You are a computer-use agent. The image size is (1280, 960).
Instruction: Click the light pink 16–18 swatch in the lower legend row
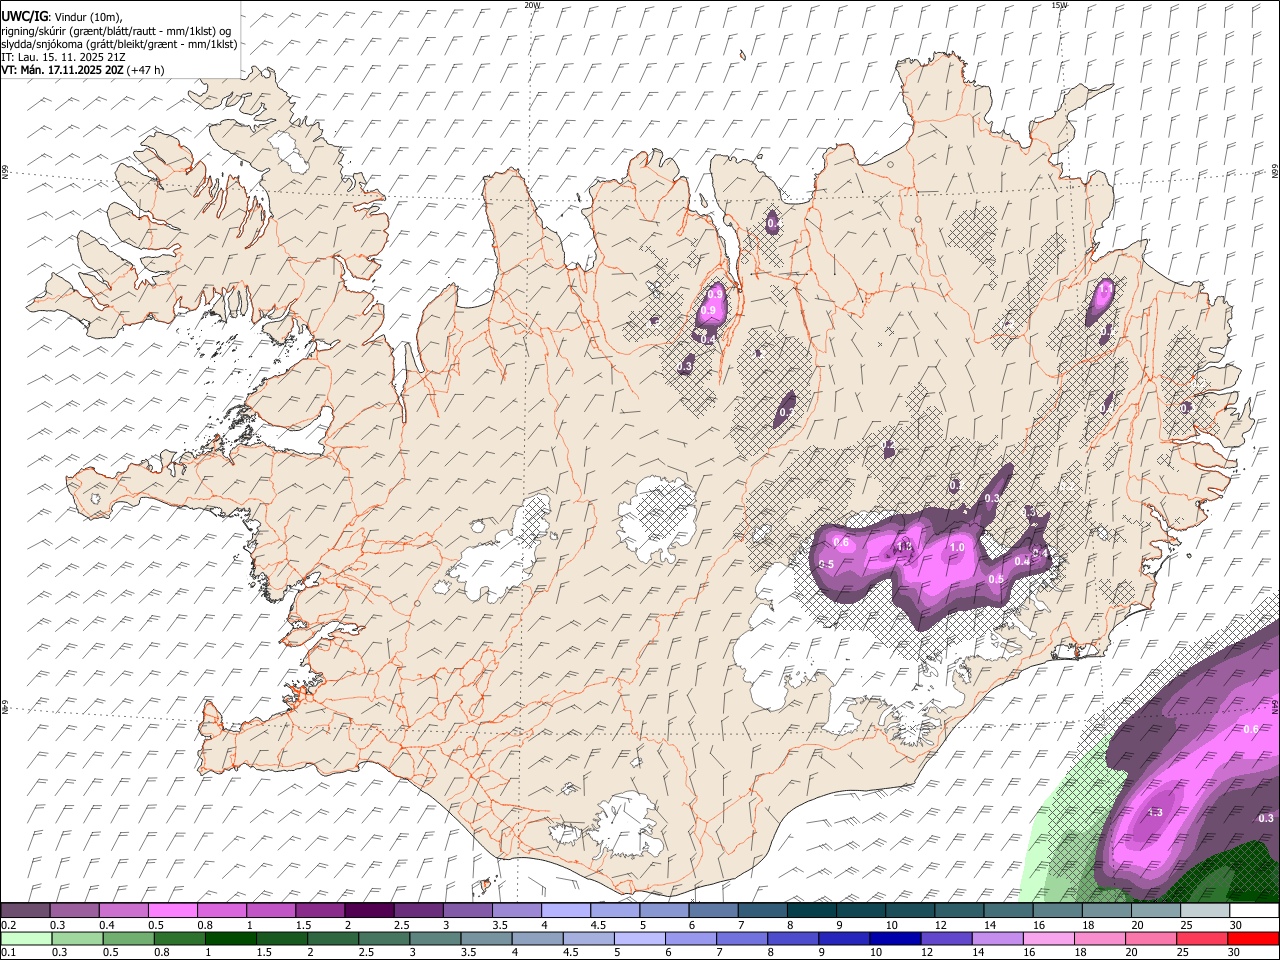(1049, 938)
